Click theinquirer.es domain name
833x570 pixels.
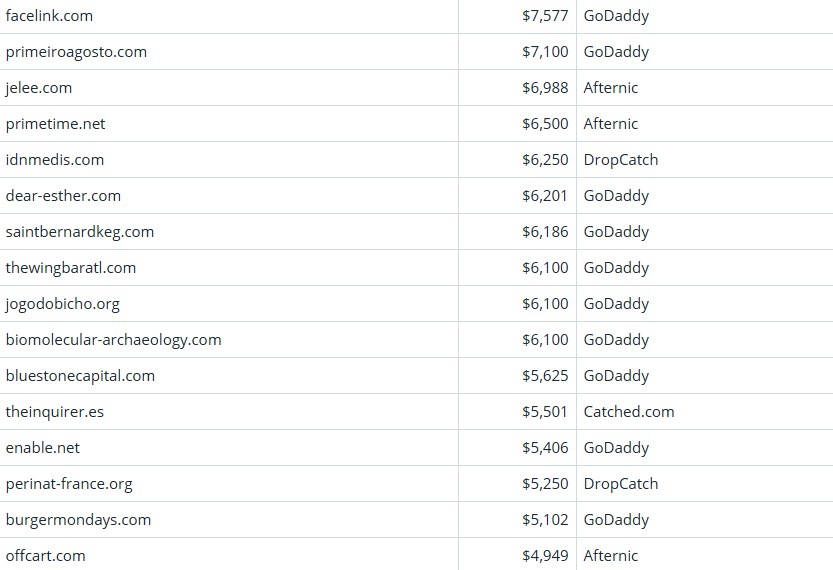[x=55, y=412]
